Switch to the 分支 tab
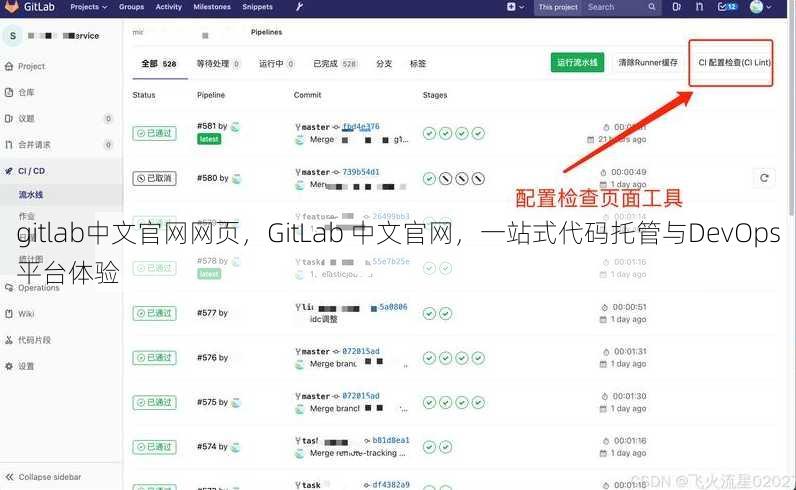This screenshot has height=490, width=796. [x=384, y=63]
